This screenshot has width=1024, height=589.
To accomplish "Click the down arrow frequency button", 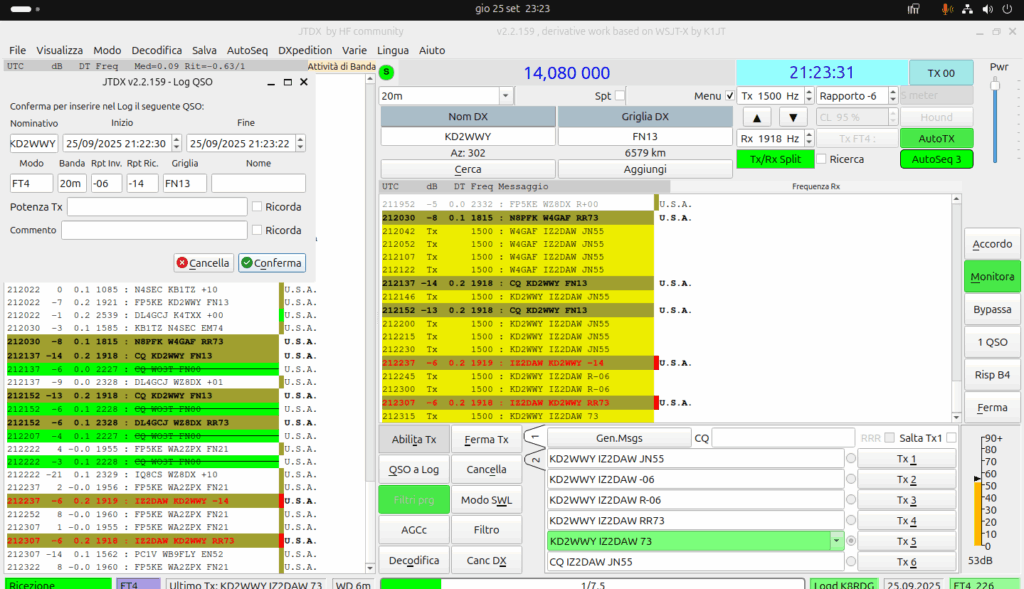I will coord(793,118).
